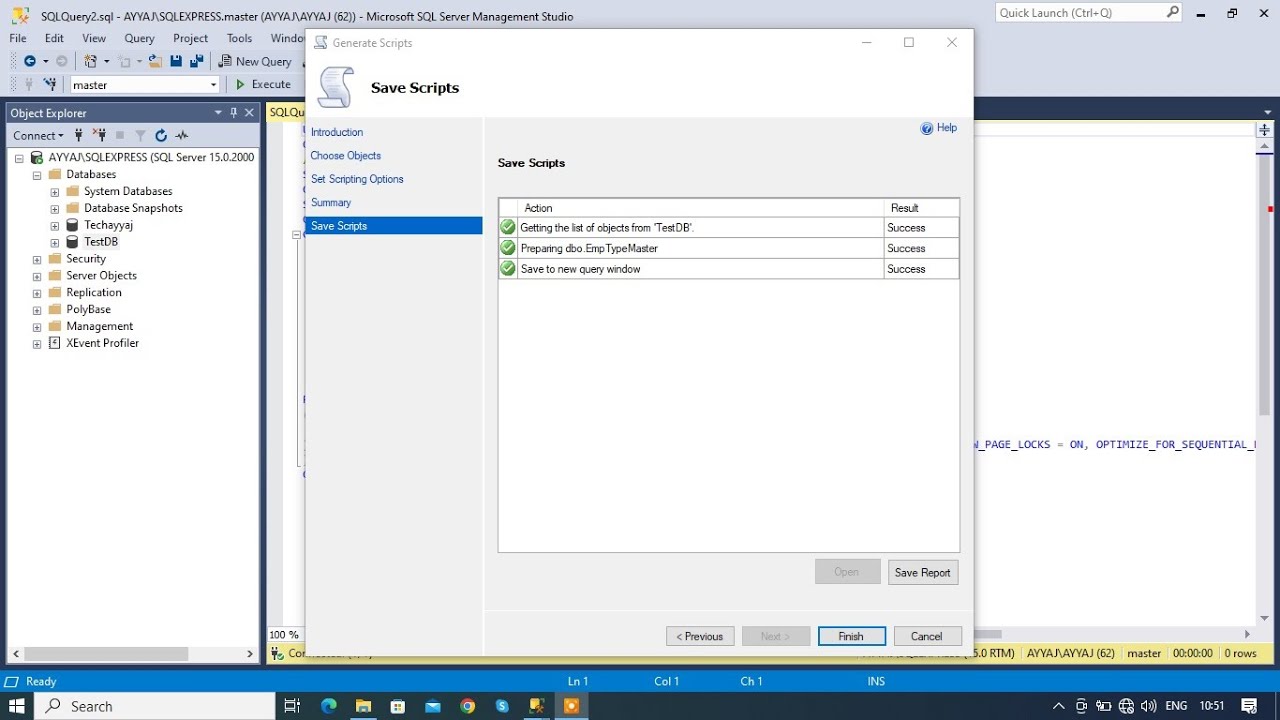Open the Mail app from taskbar
Viewport: 1280px width, 720px height.
click(x=433, y=706)
